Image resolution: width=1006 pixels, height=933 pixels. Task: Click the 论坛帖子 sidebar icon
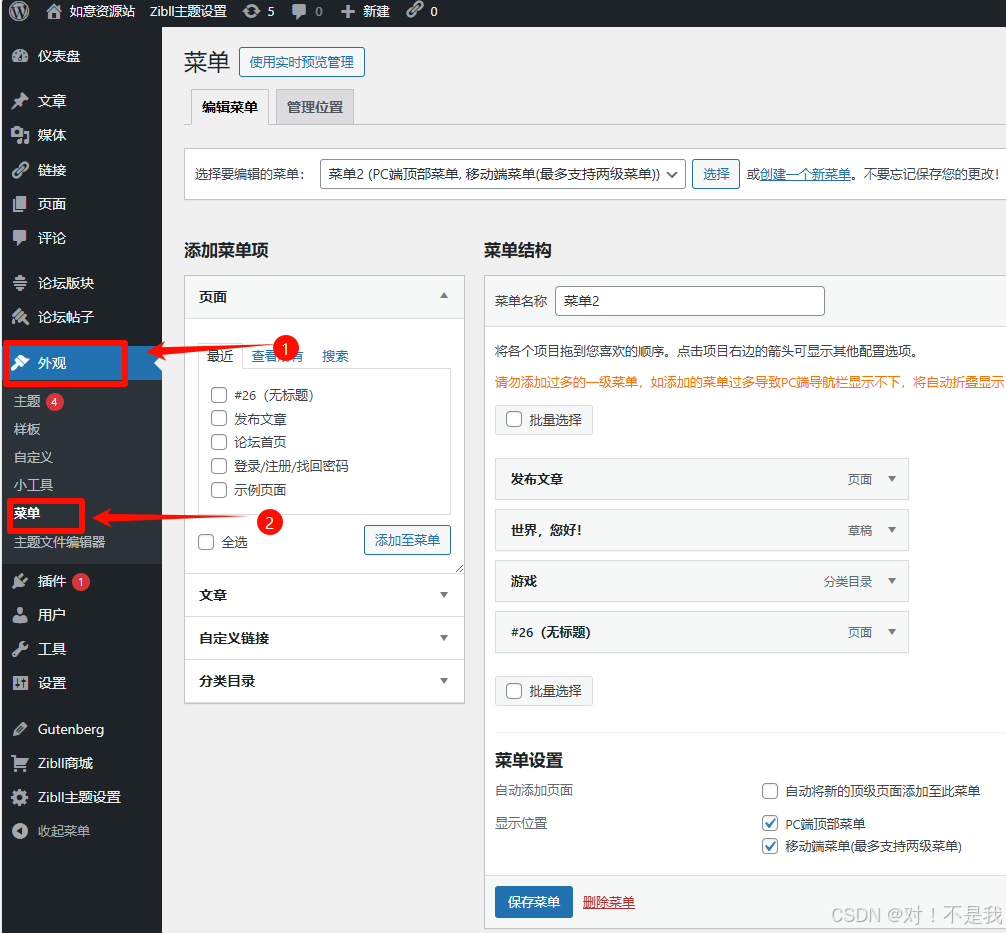(x=20, y=316)
